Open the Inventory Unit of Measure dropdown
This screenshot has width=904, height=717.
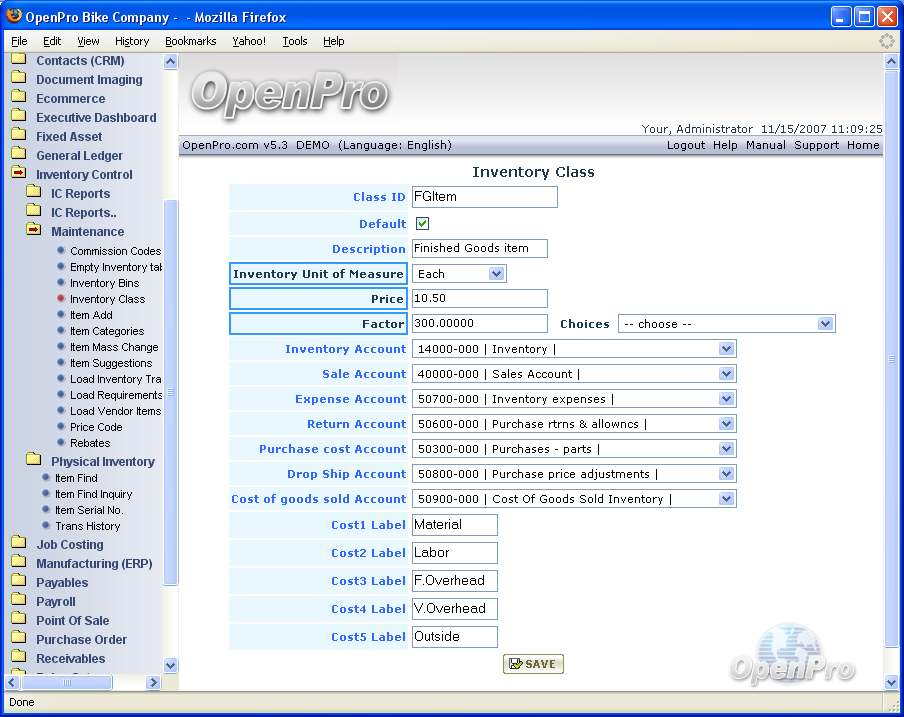tap(496, 274)
